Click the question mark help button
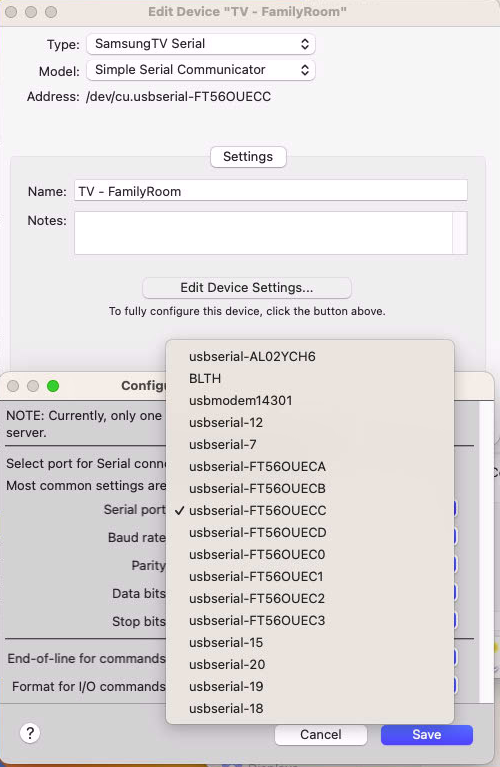 (x=30, y=733)
